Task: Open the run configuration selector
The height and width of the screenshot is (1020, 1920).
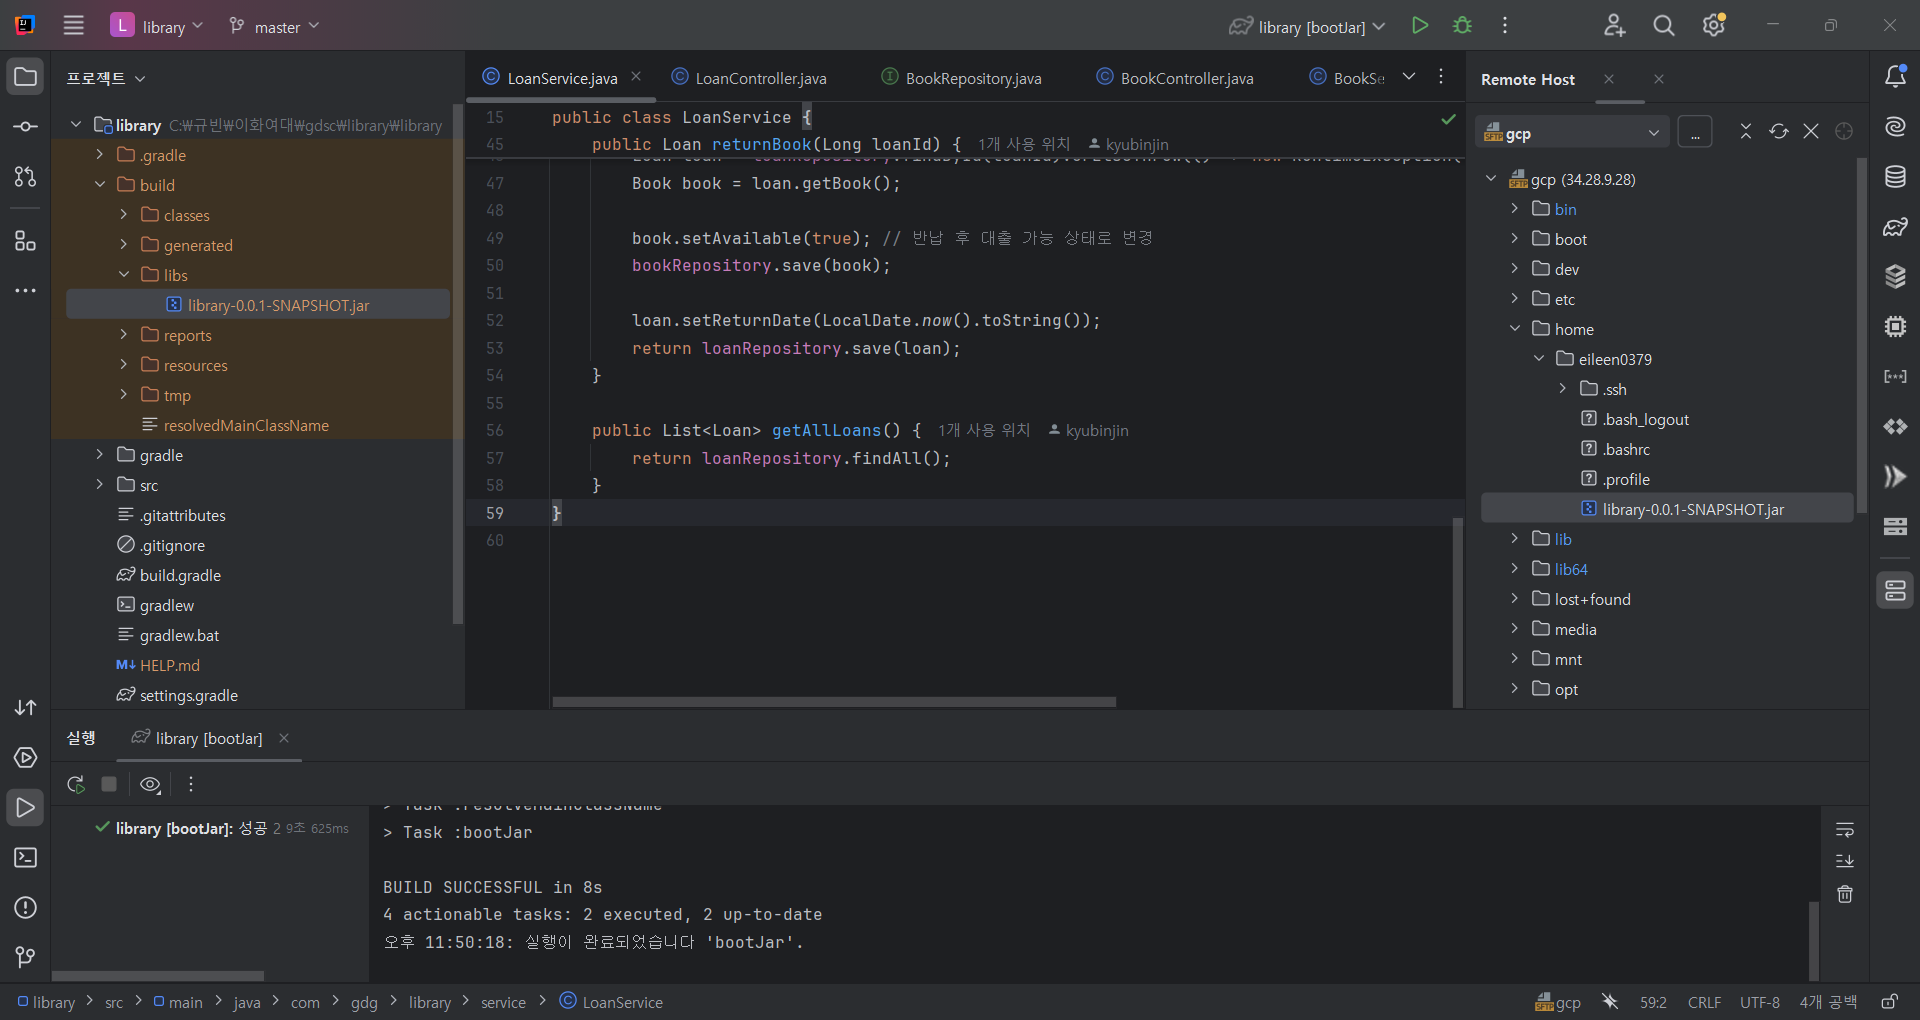Action: point(1307,27)
